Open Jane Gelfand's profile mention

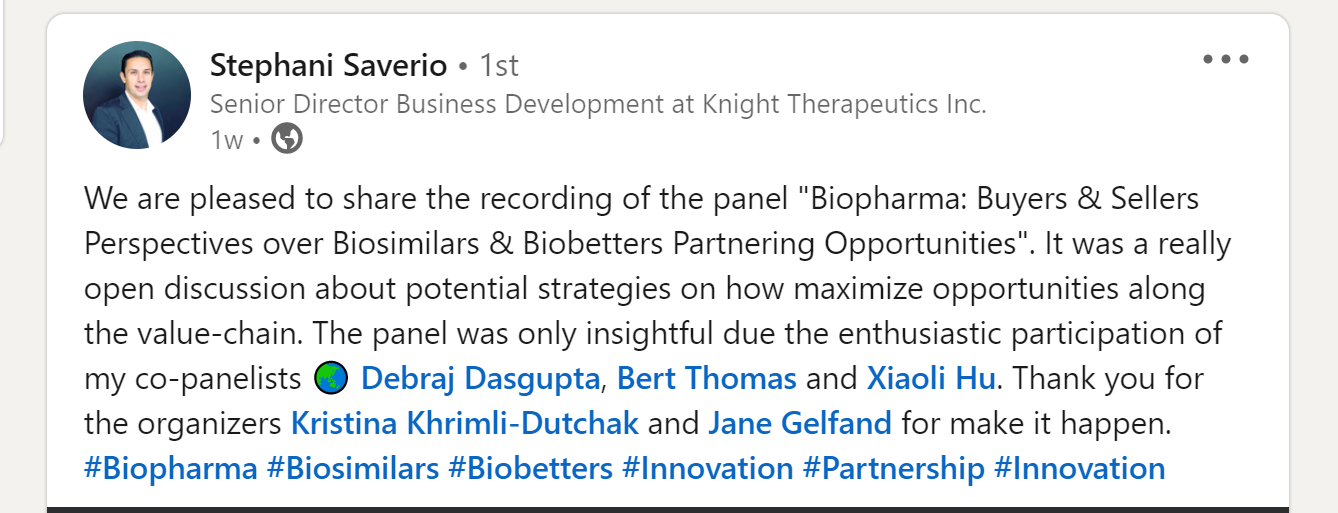click(x=800, y=424)
